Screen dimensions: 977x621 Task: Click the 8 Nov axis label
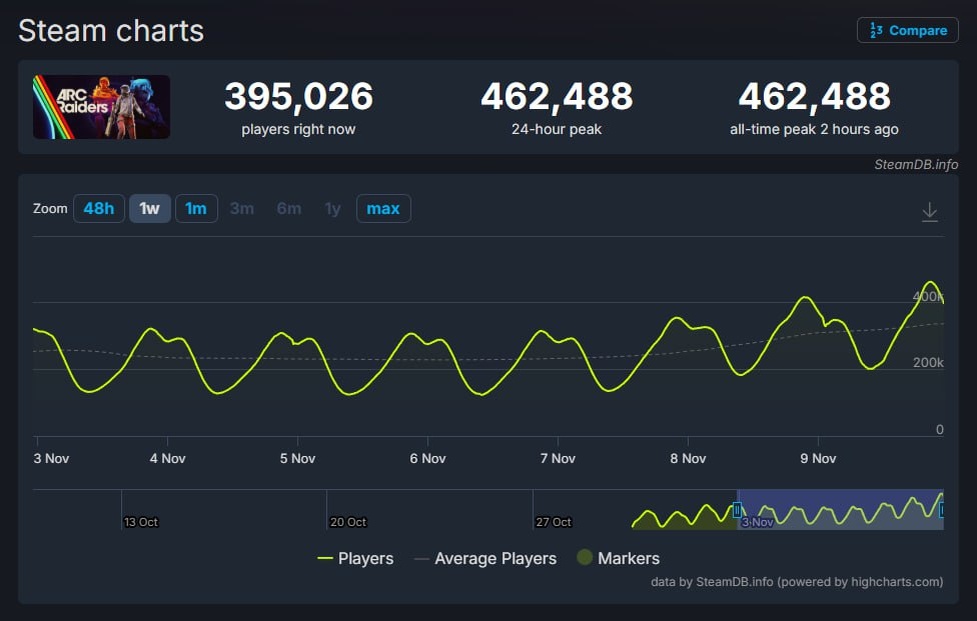688,458
